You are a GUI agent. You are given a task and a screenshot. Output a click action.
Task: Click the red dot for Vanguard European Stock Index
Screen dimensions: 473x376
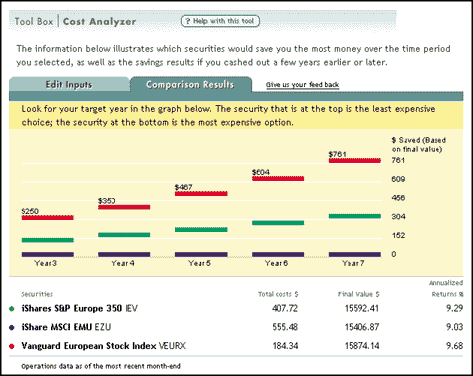point(12,346)
